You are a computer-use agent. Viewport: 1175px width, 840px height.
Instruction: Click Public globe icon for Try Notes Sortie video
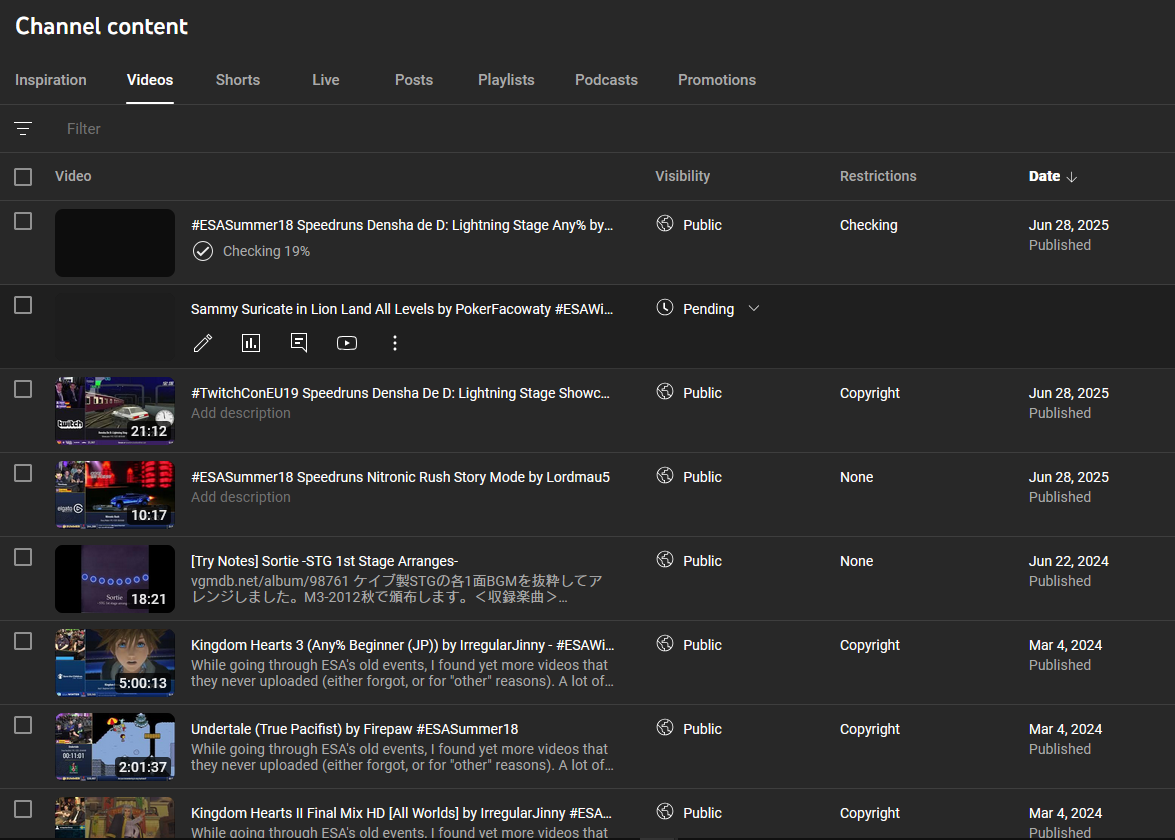pyautogui.click(x=665, y=559)
